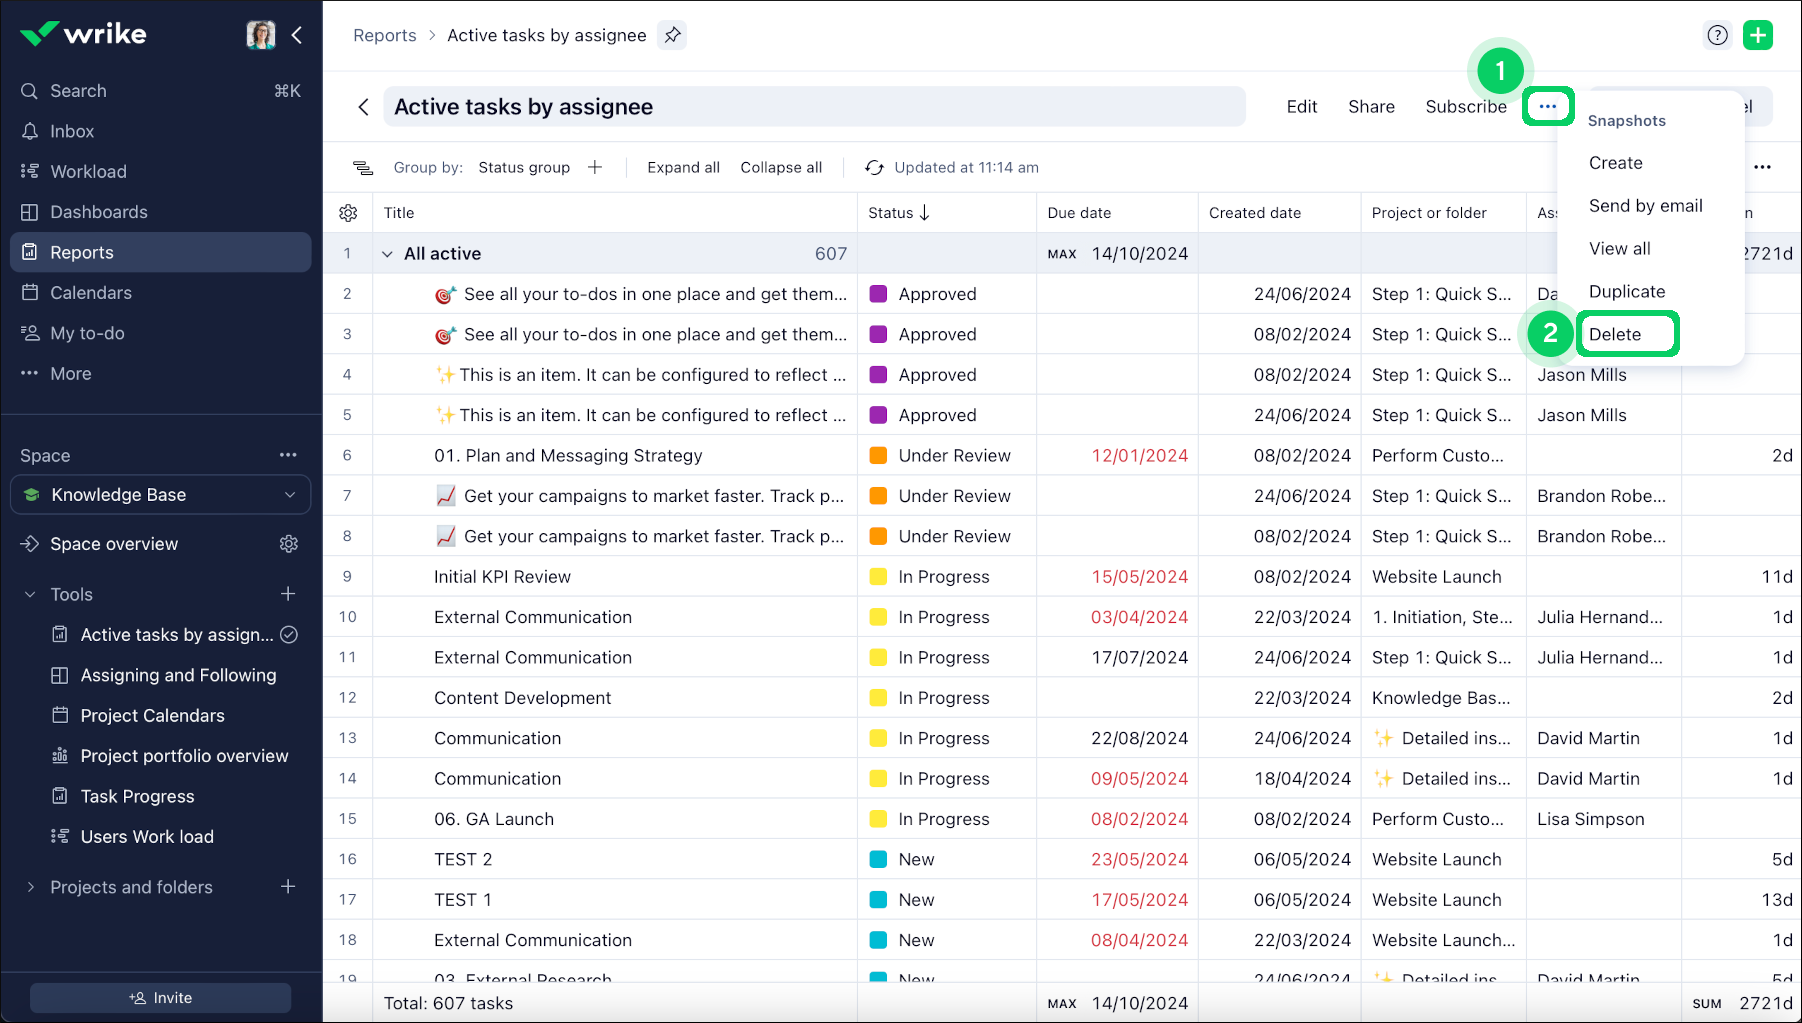This screenshot has height=1023, width=1802.
Task: Select Delete from the menu
Action: point(1615,335)
